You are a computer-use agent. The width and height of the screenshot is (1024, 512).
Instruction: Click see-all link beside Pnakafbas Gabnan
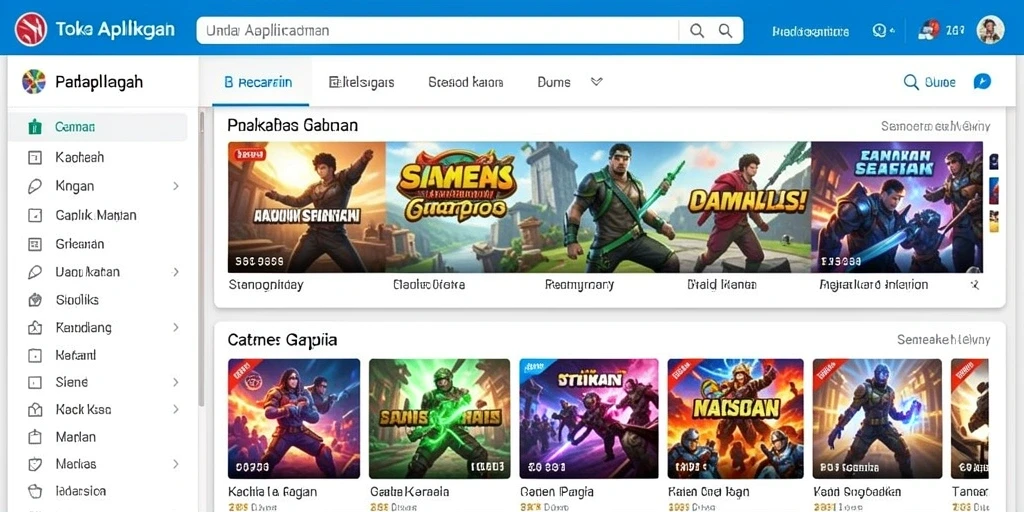[935, 126]
